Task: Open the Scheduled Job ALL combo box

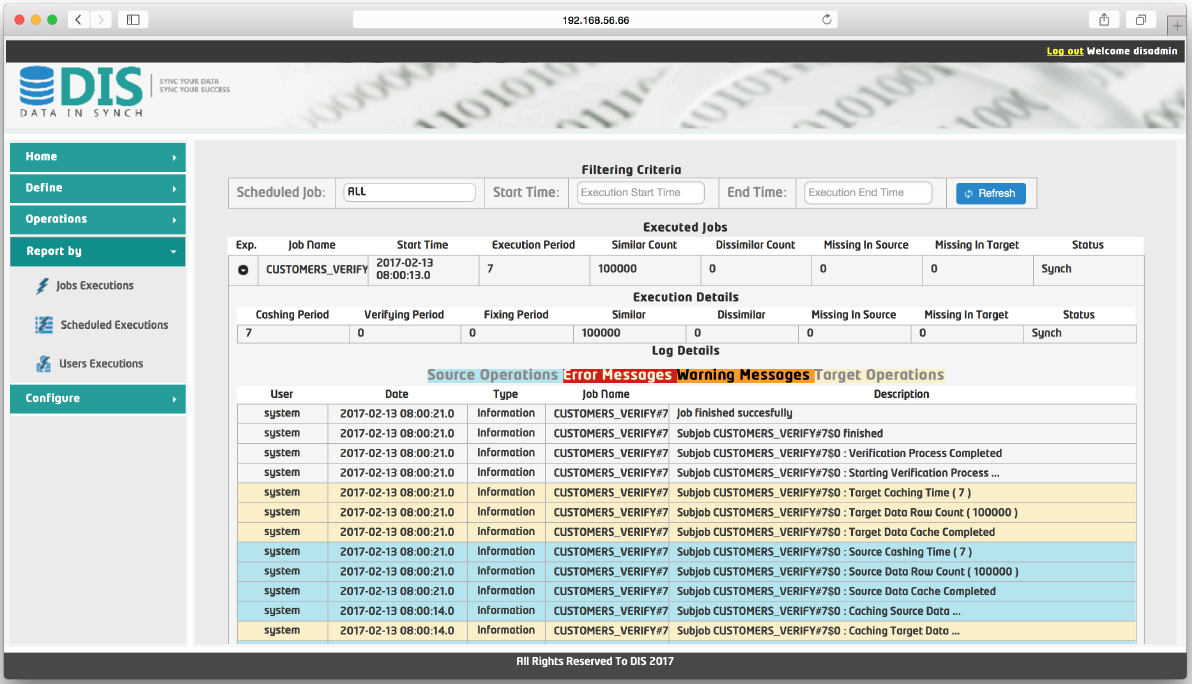Action: coord(409,192)
